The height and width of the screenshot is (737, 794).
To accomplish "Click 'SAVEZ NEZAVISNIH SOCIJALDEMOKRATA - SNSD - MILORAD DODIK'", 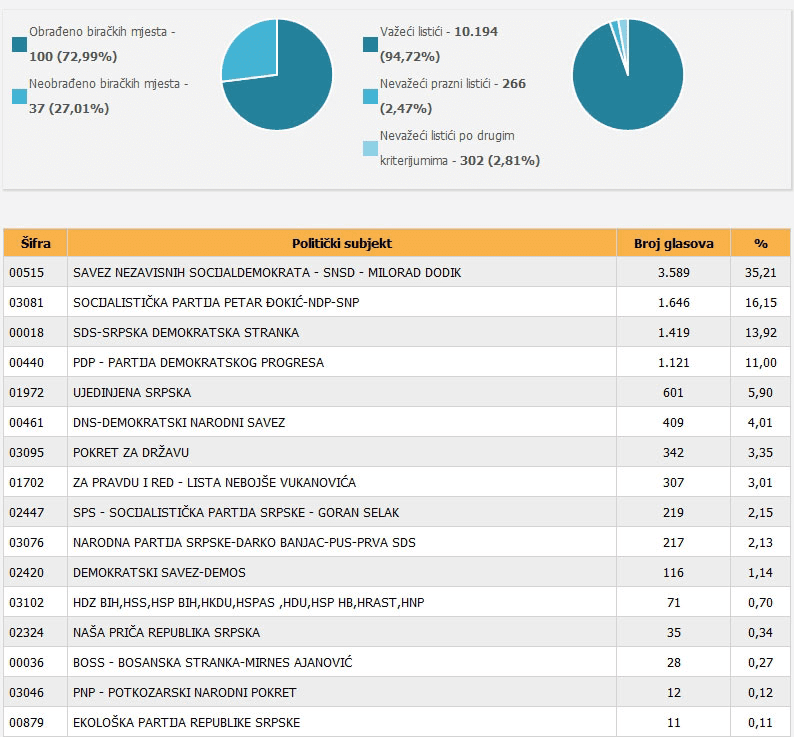I will pos(267,273).
